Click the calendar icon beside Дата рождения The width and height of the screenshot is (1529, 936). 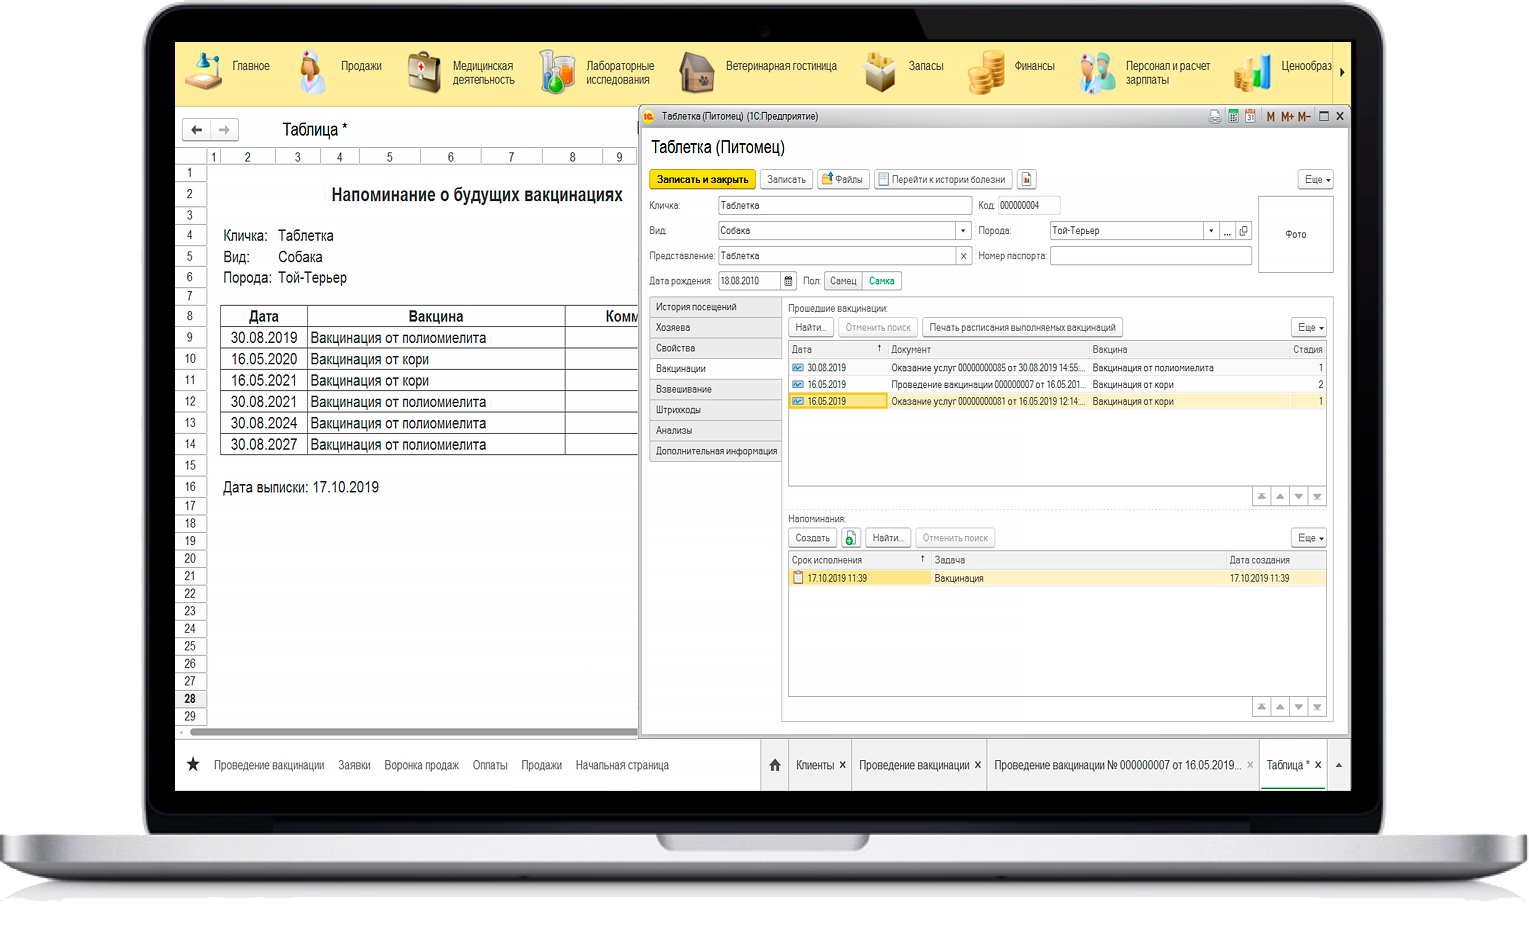[788, 281]
